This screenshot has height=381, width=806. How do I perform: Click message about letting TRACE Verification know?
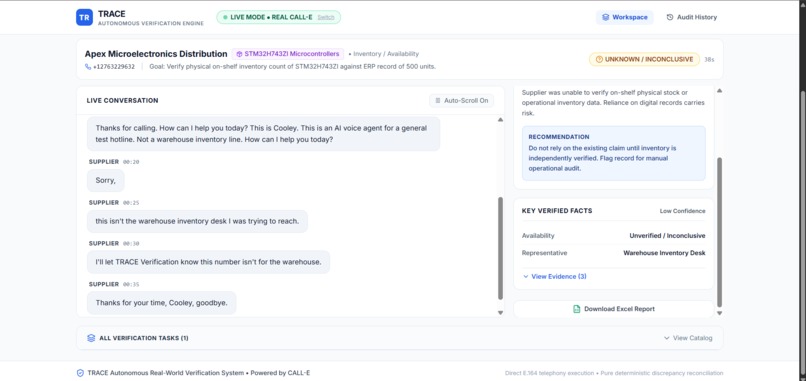pos(208,262)
